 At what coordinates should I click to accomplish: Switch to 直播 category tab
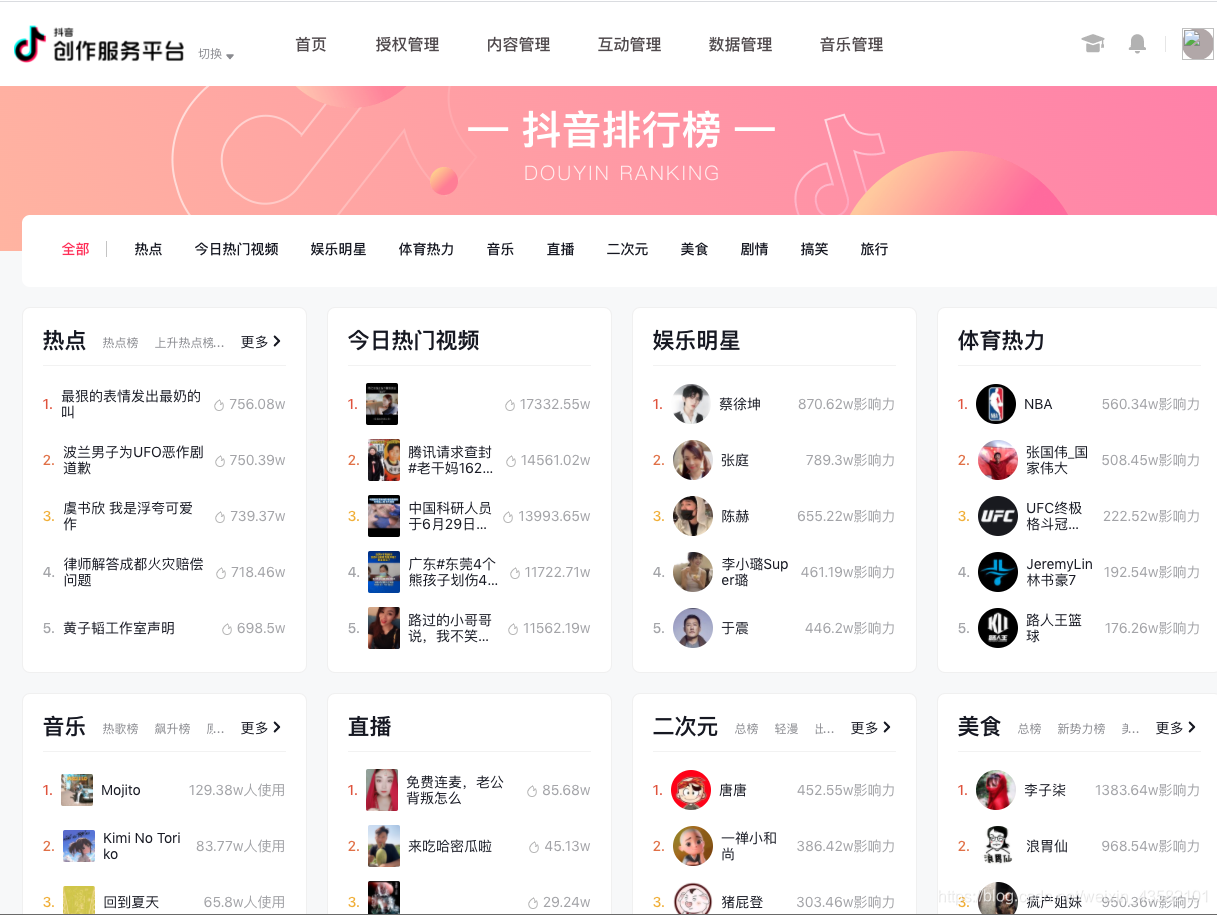coord(560,249)
